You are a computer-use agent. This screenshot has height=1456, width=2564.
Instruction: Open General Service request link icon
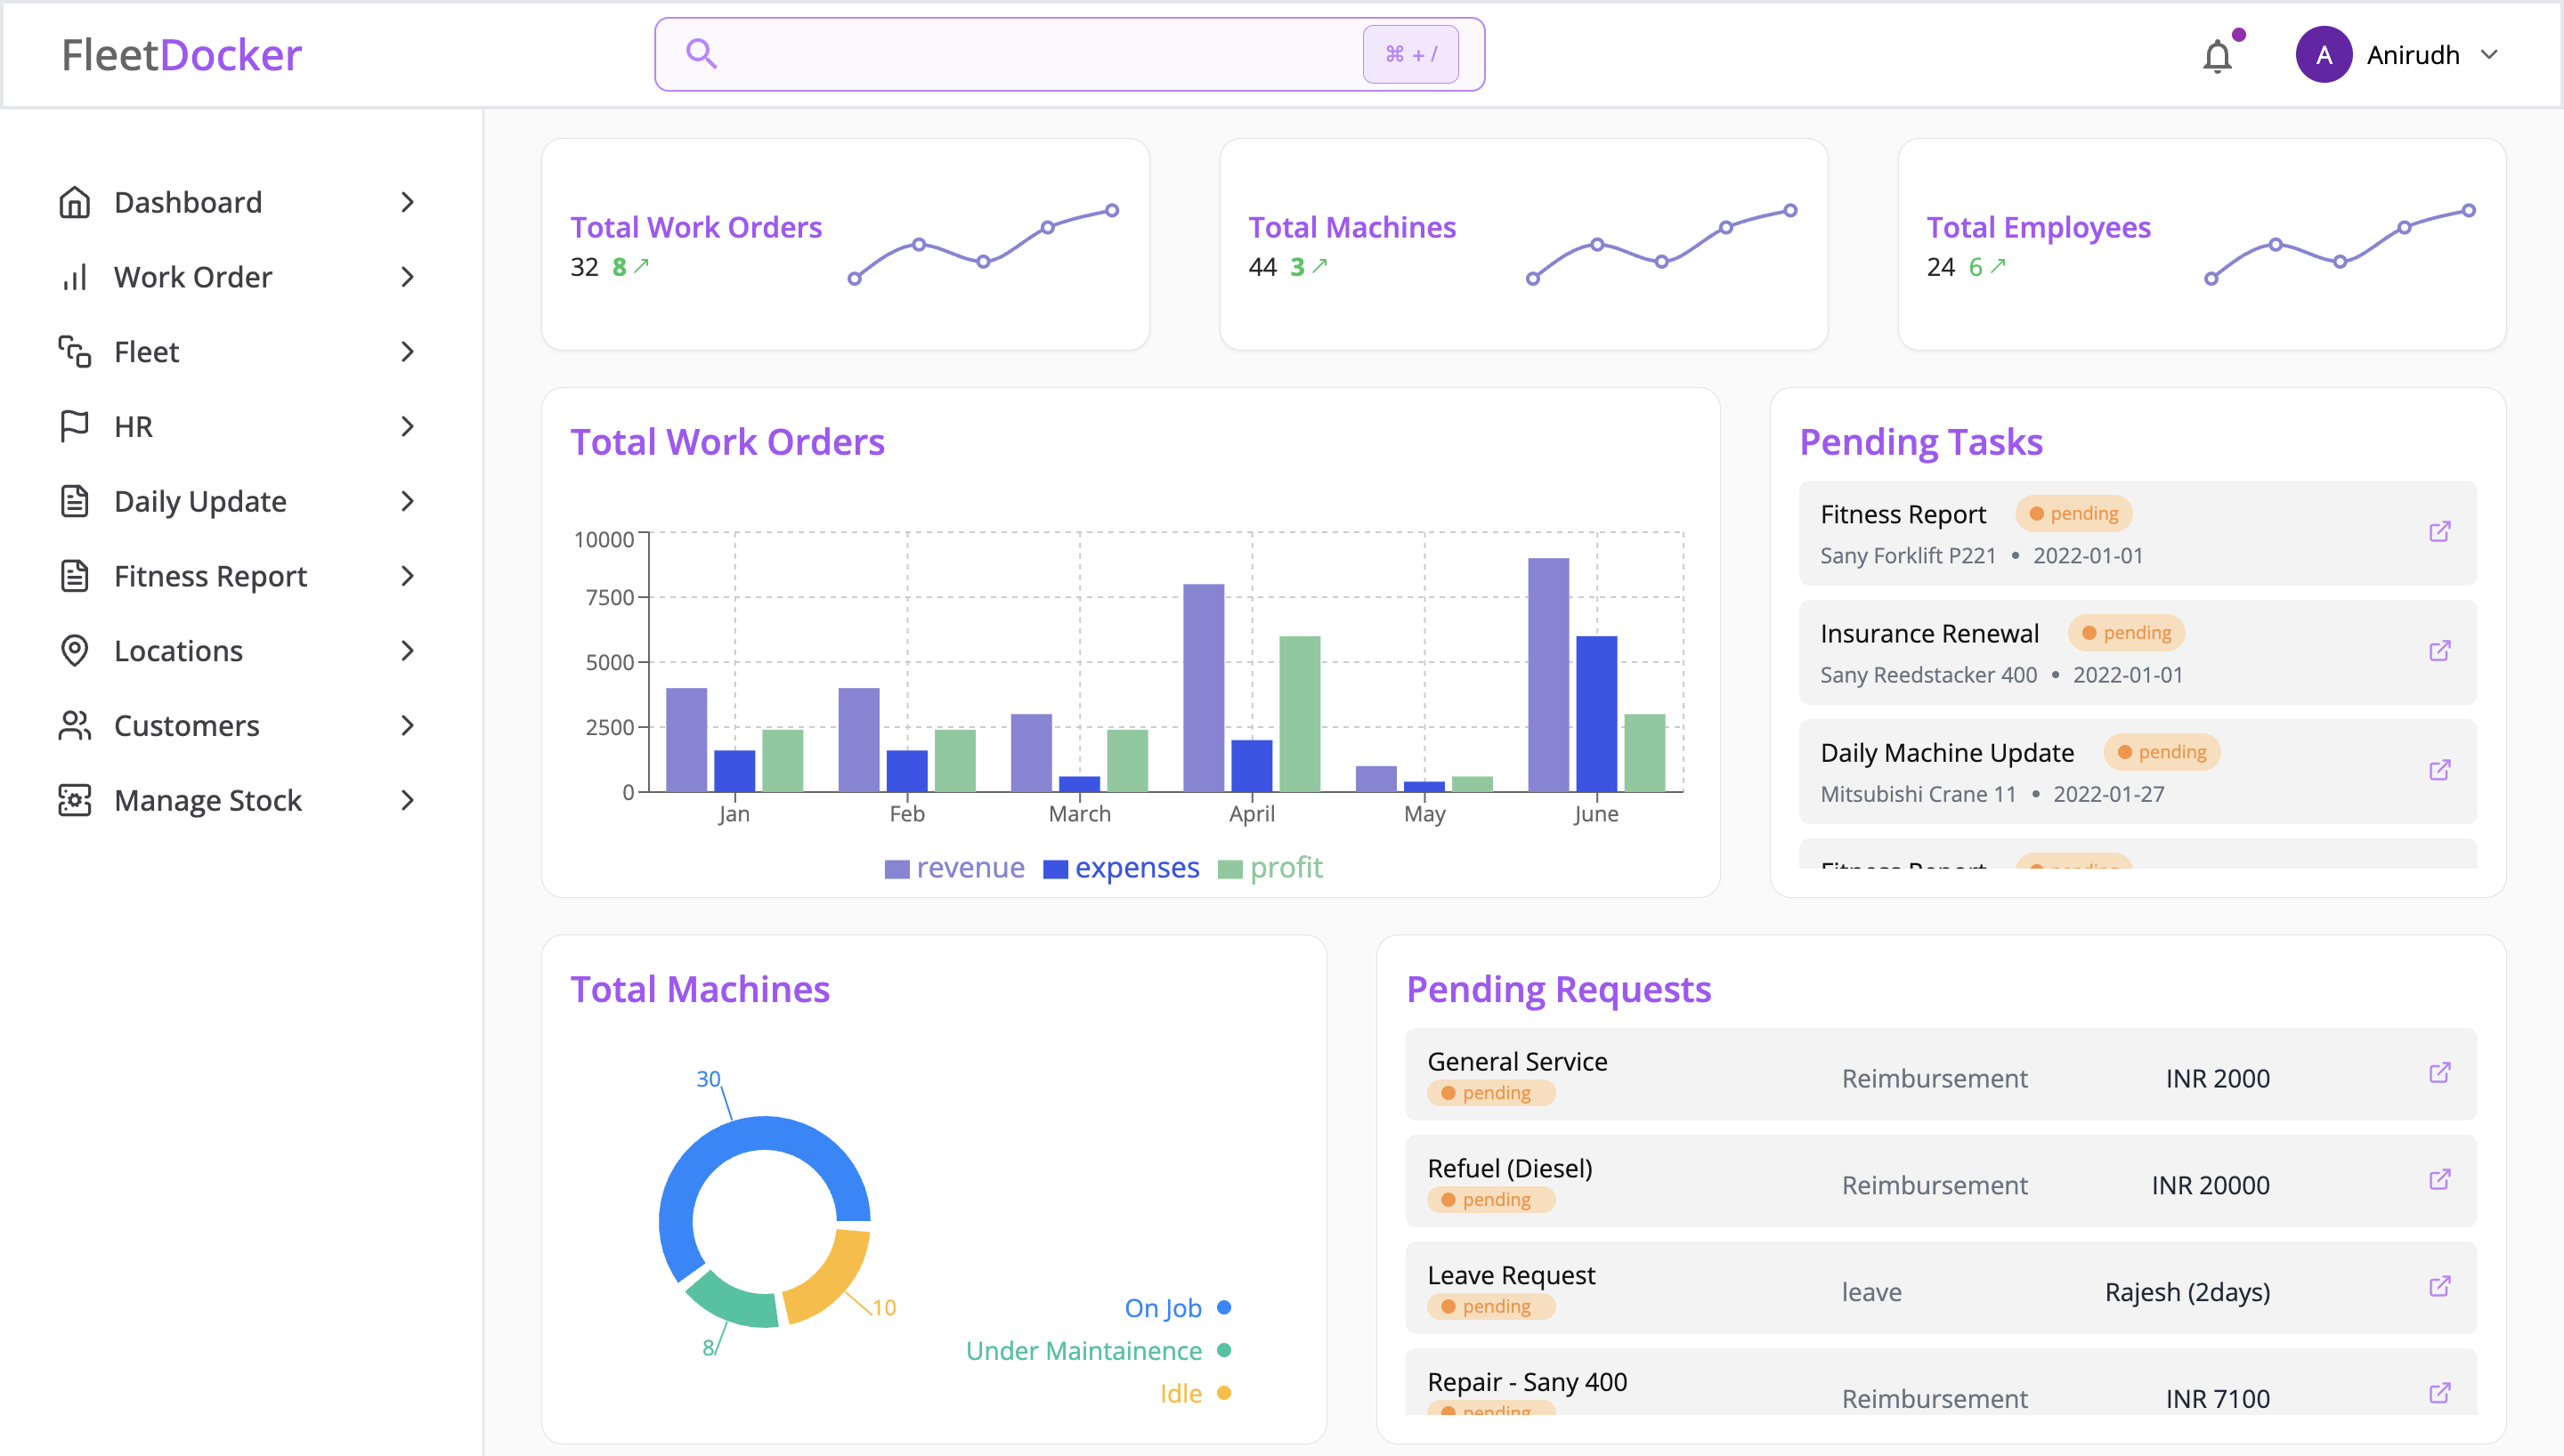[x=2439, y=1073]
